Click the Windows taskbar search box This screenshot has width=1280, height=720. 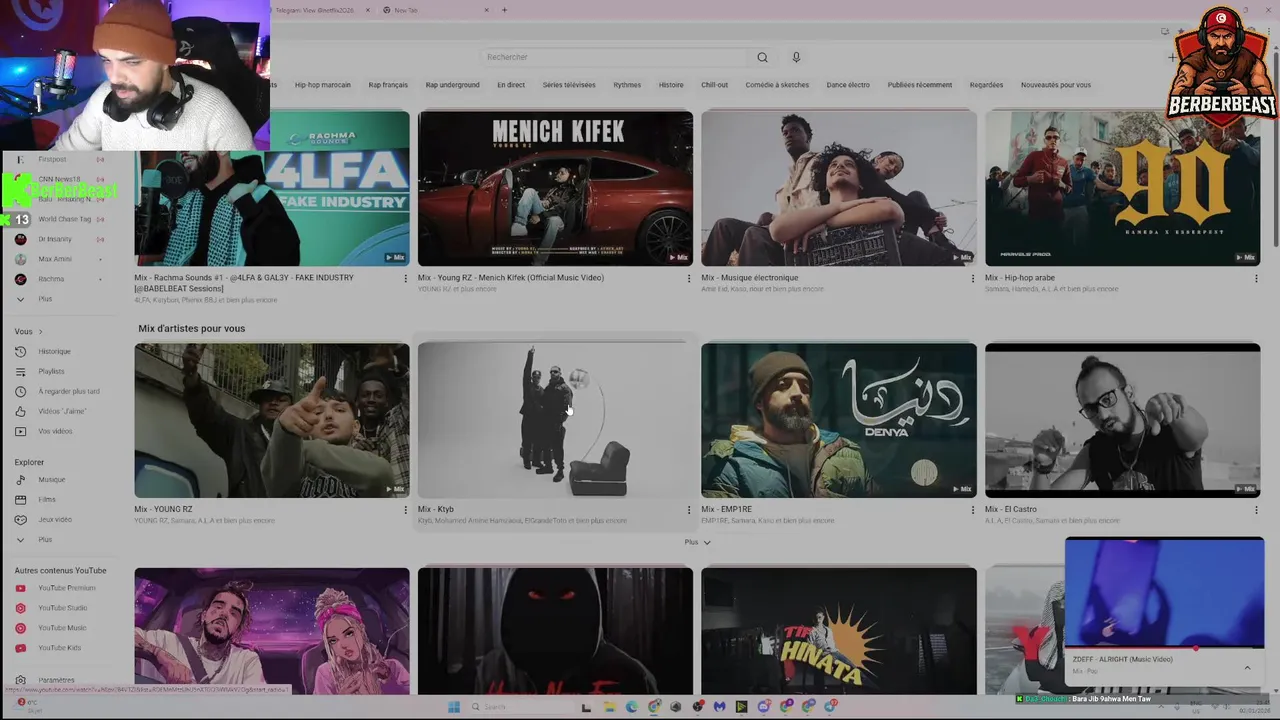[525, 707]
